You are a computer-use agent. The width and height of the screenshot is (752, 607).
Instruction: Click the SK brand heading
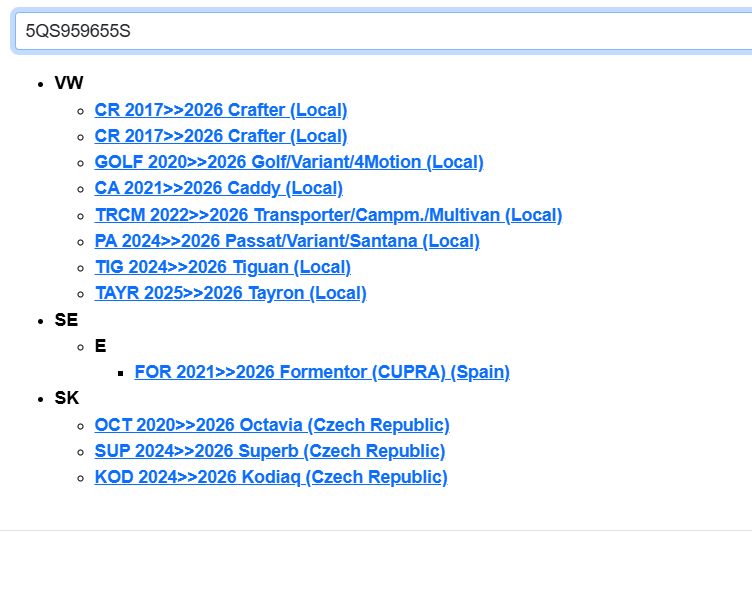(x=66, y=398)
